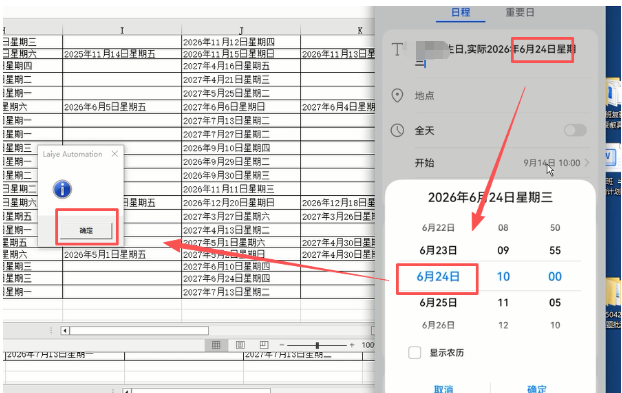
Task: Click cell 2026年5月1日星期五
Action: (122, 255)
